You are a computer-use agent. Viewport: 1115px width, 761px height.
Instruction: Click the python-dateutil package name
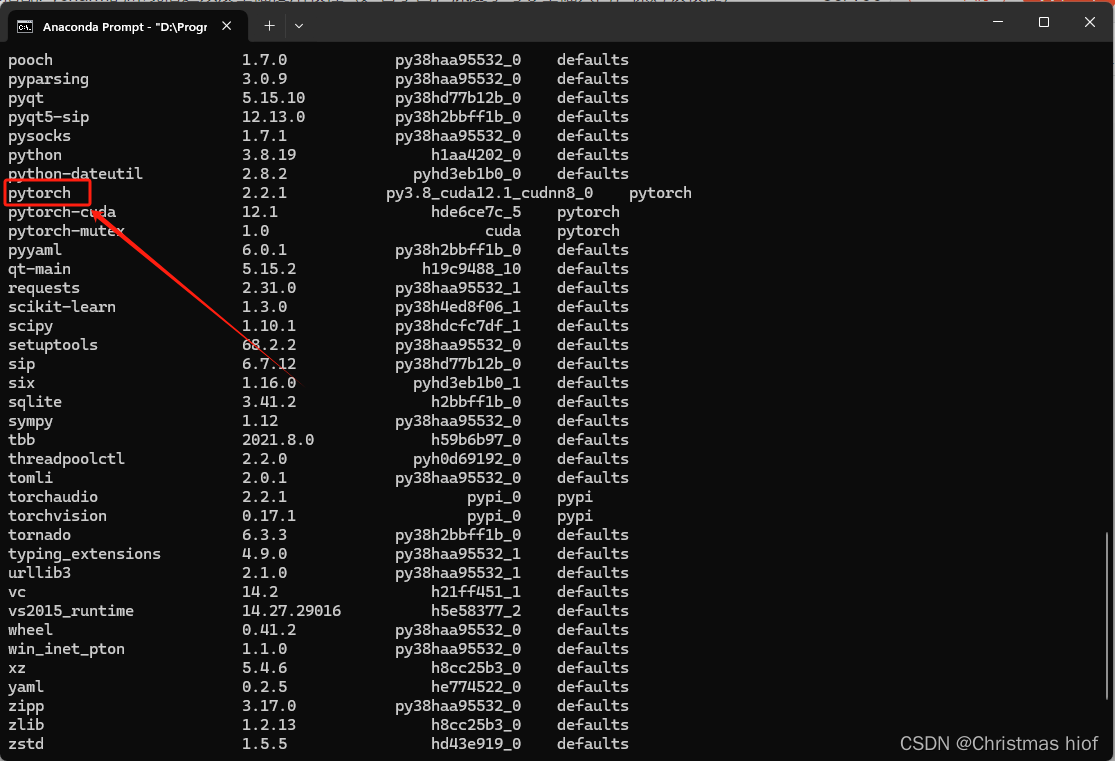tap(75, 174)
